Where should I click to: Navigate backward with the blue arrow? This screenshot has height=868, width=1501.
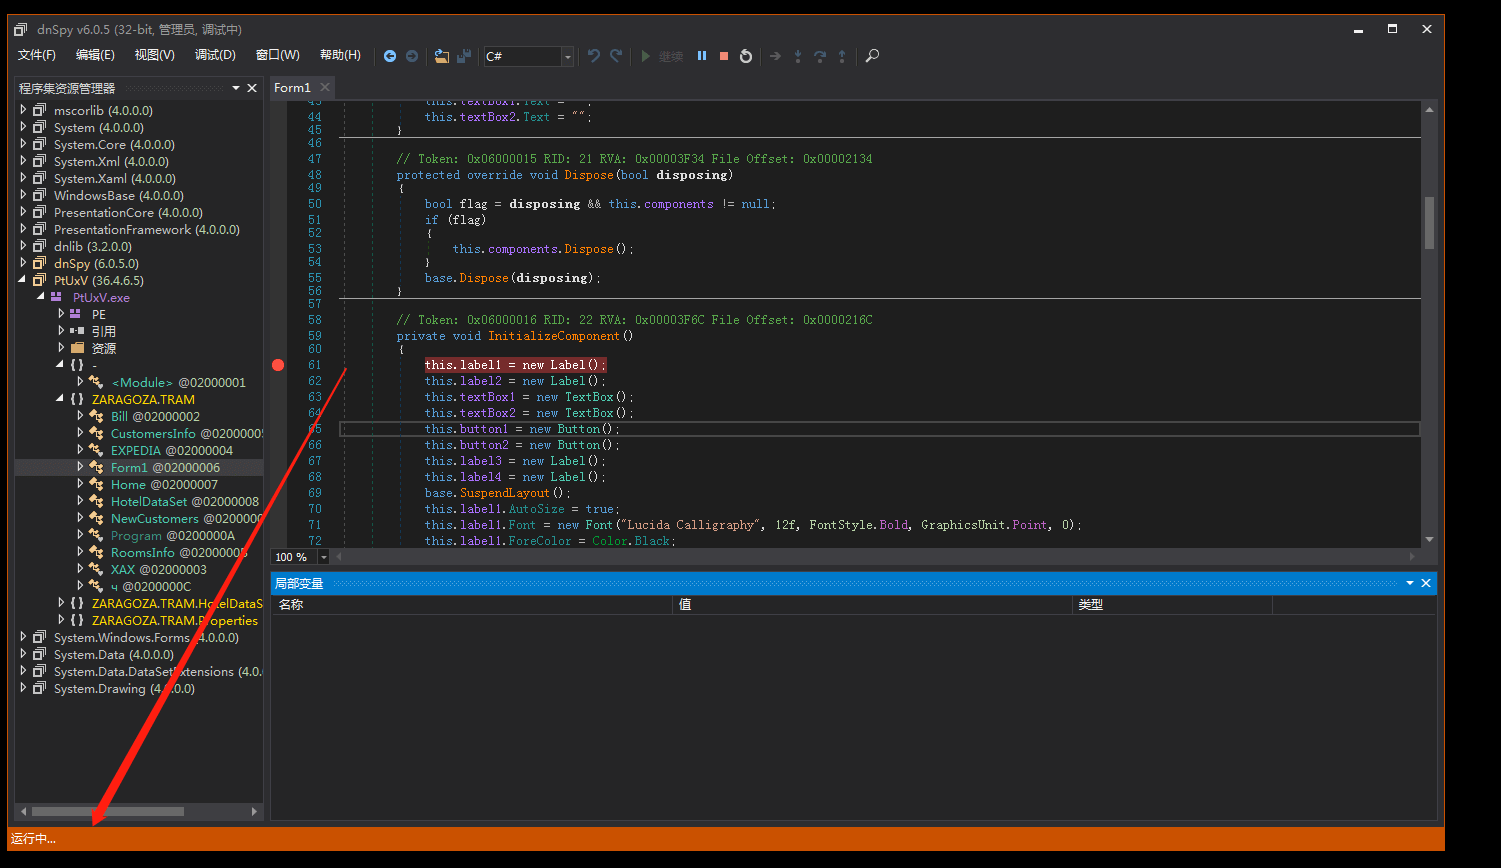tap(390, 56)
